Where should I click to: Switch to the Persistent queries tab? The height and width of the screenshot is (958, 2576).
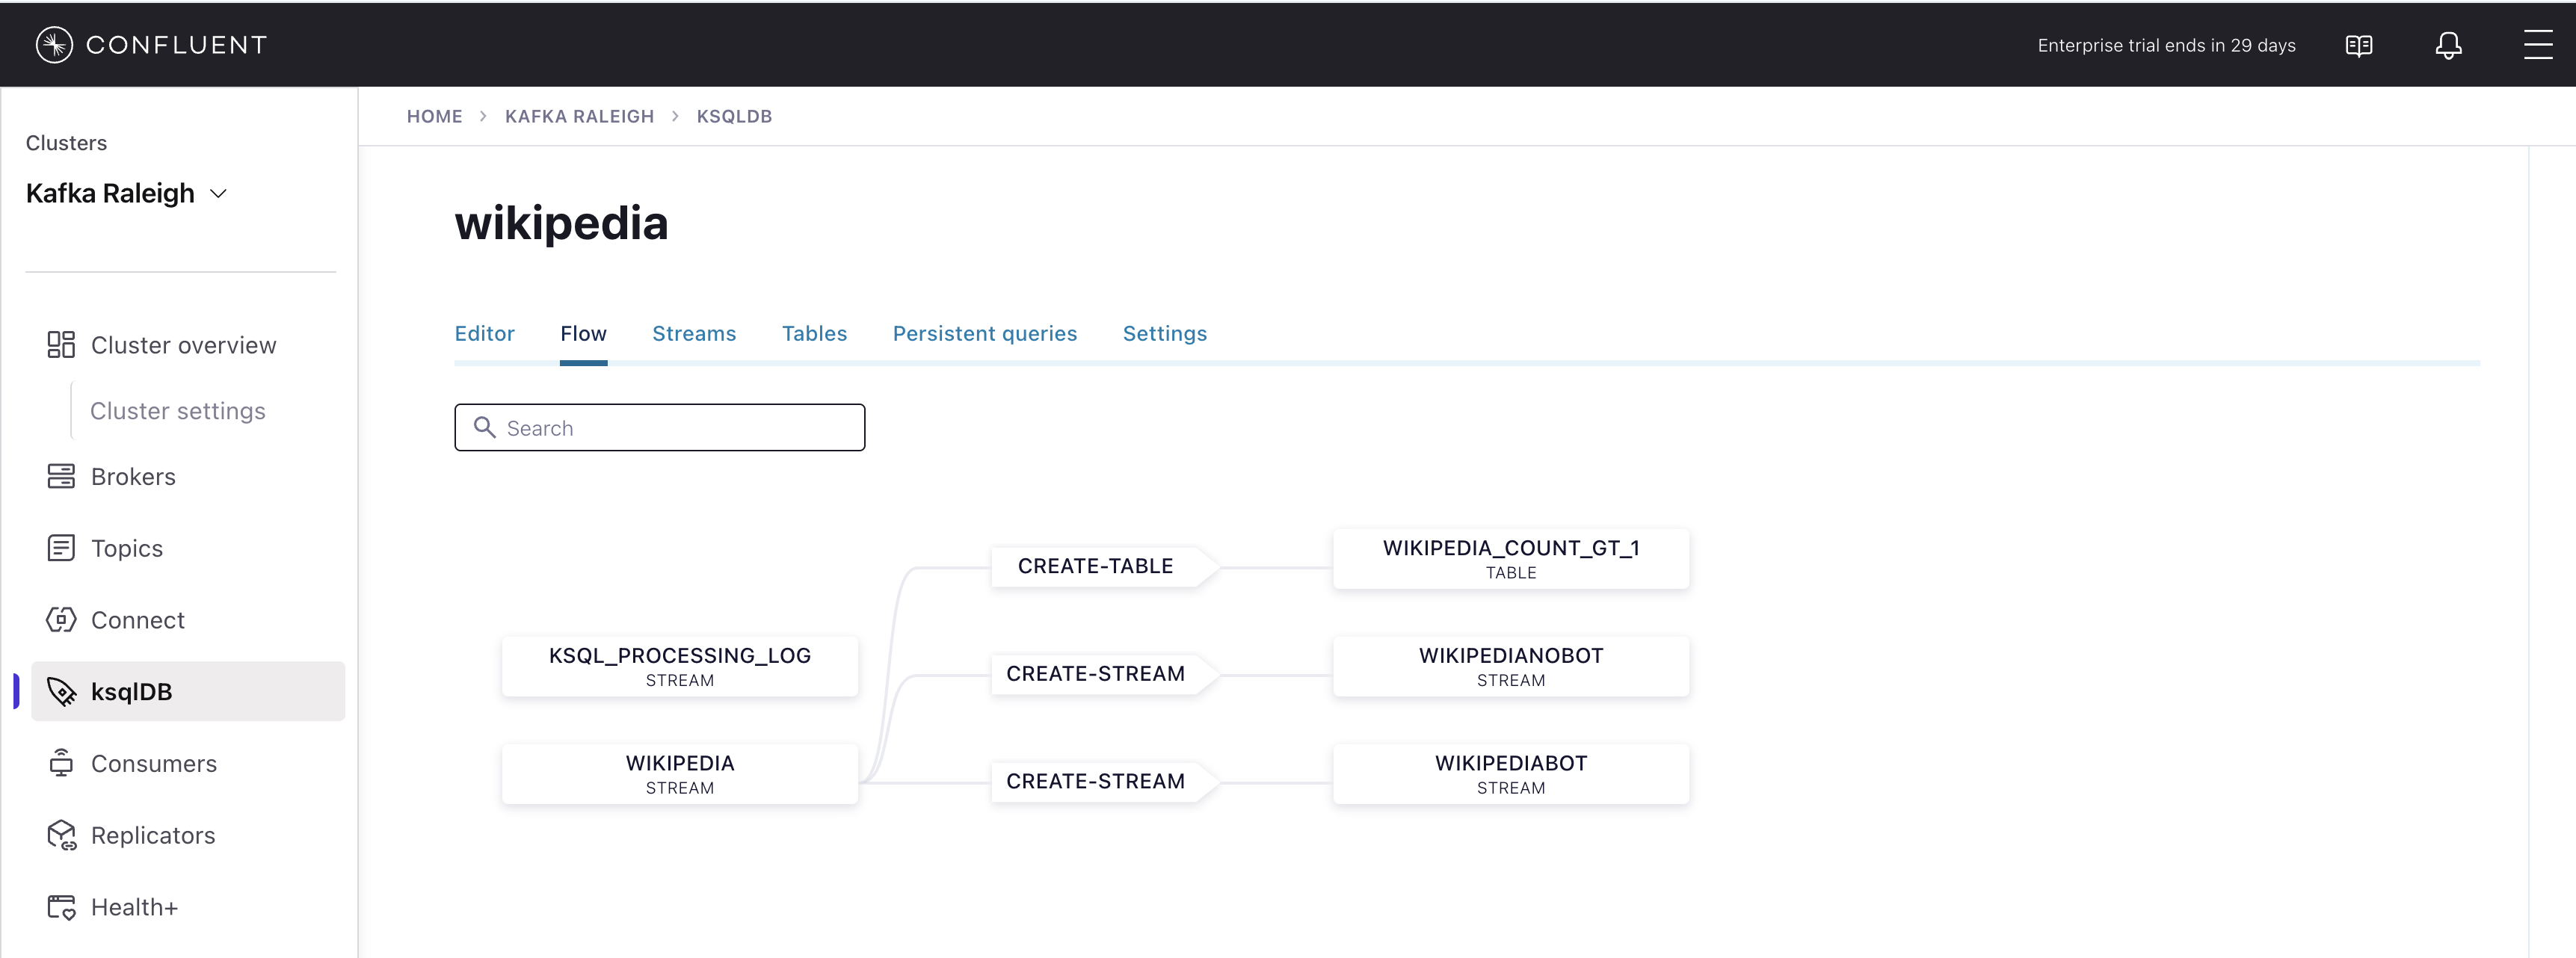984,334
